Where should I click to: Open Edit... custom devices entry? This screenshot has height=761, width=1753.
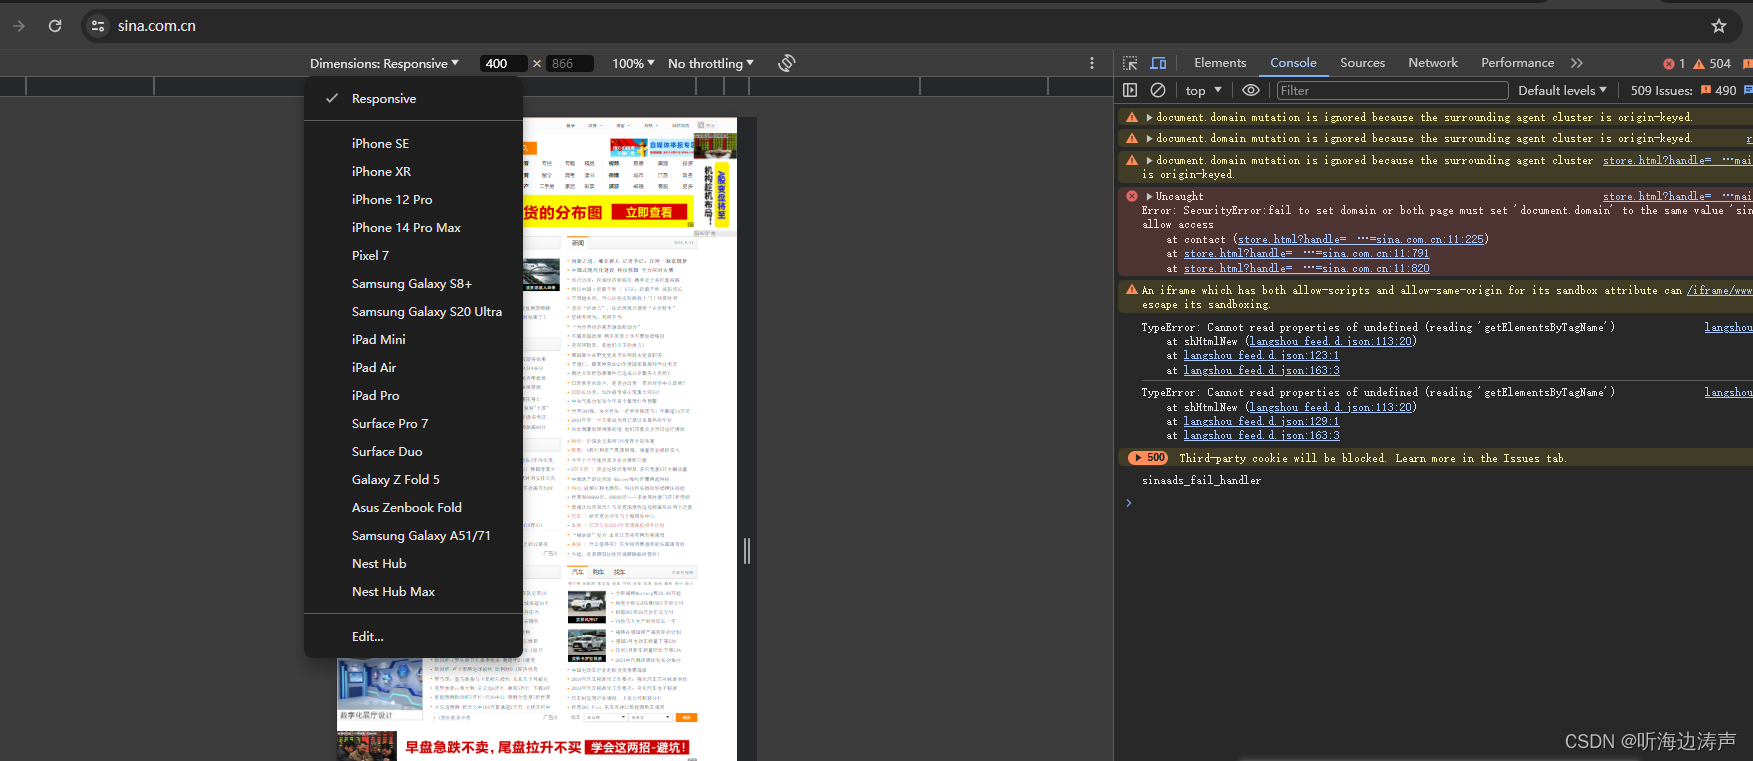[413, 637]
